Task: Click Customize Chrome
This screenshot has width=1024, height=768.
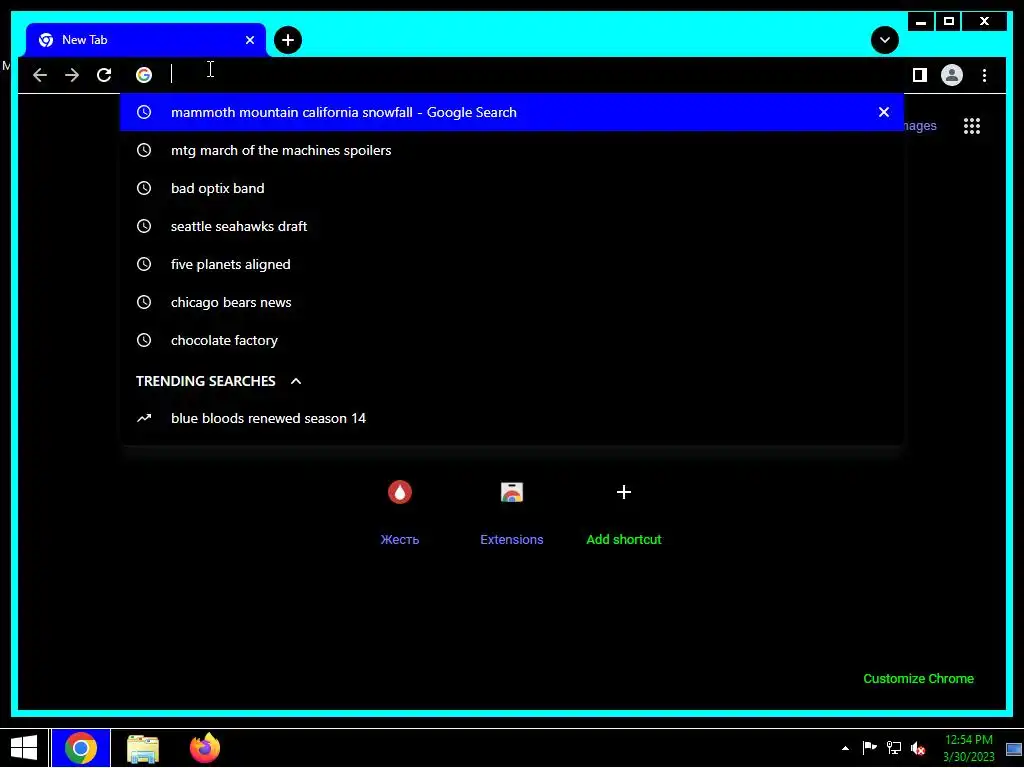Action: tap(918, 679)
